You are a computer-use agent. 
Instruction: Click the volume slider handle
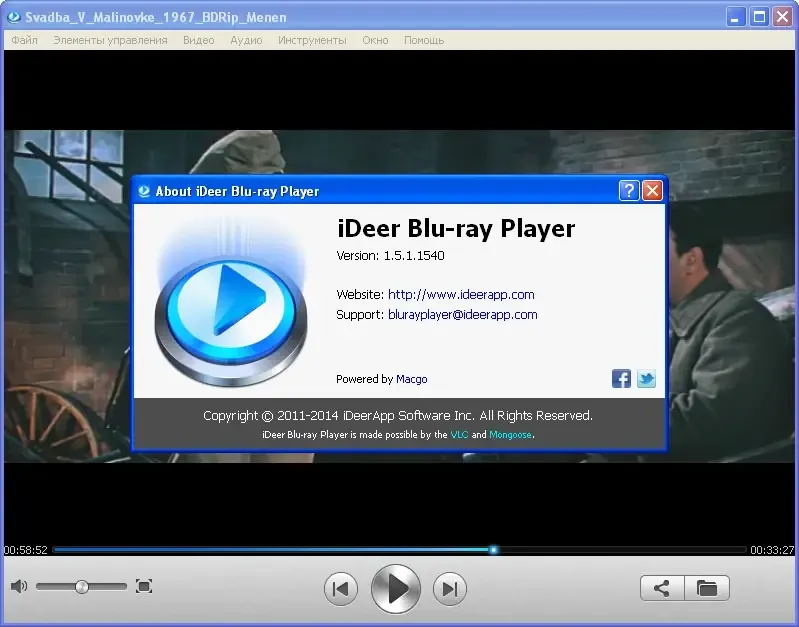82,587
